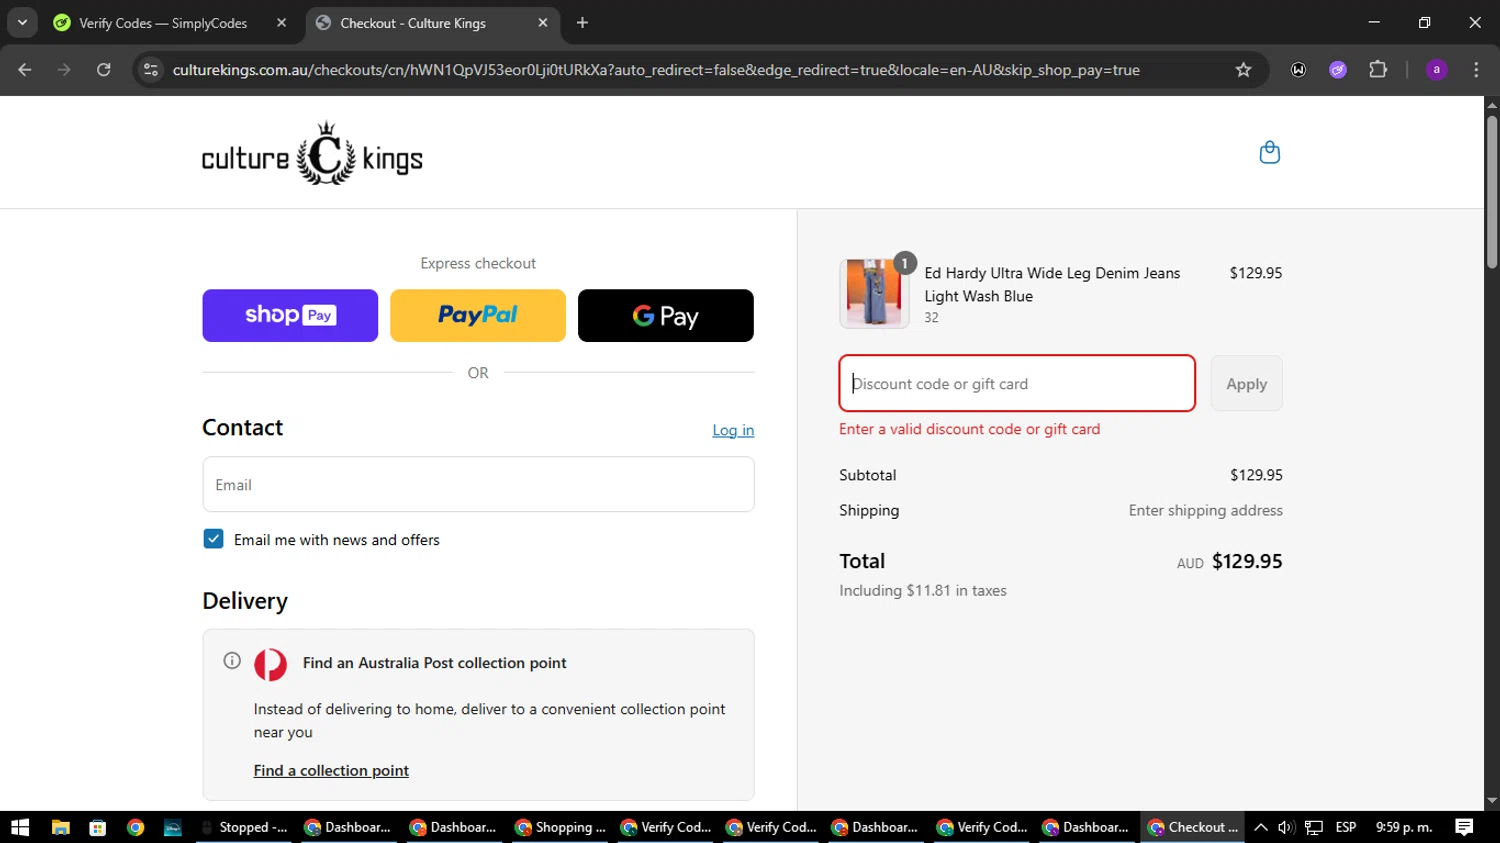Pay with the Shop Pay button
Image resolution: width=1500 pixels, height=843 pixels.
[x=290, y=315]
